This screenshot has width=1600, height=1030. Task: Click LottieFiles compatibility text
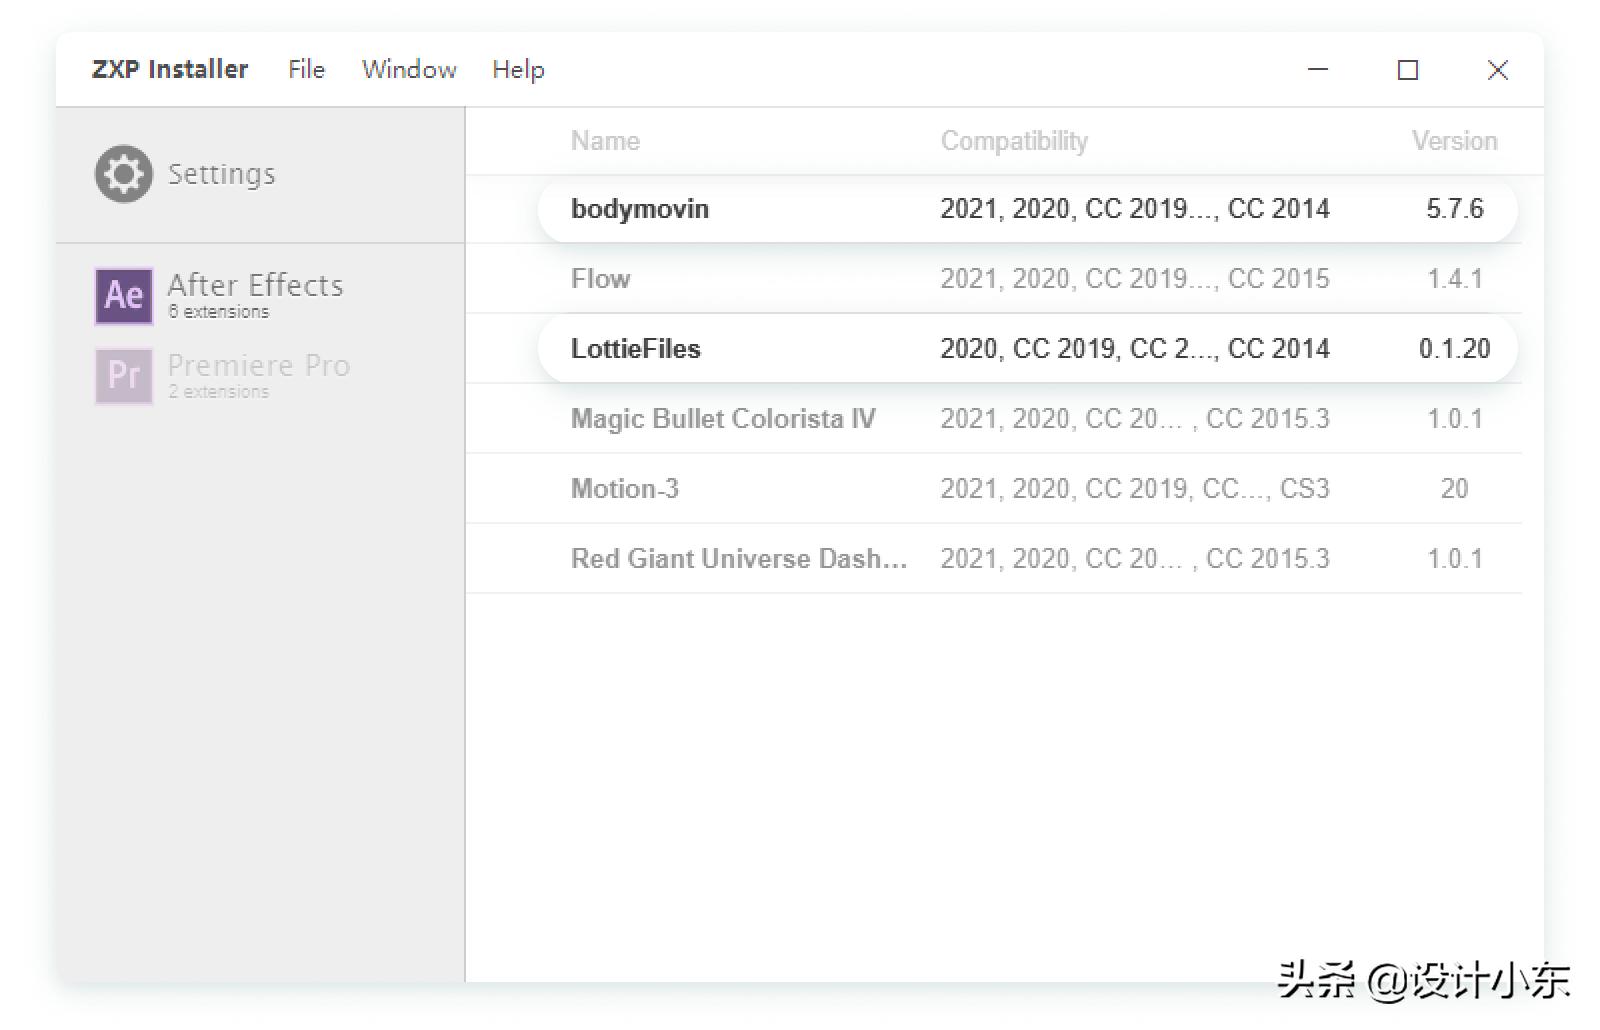(x=1135, y=349)
